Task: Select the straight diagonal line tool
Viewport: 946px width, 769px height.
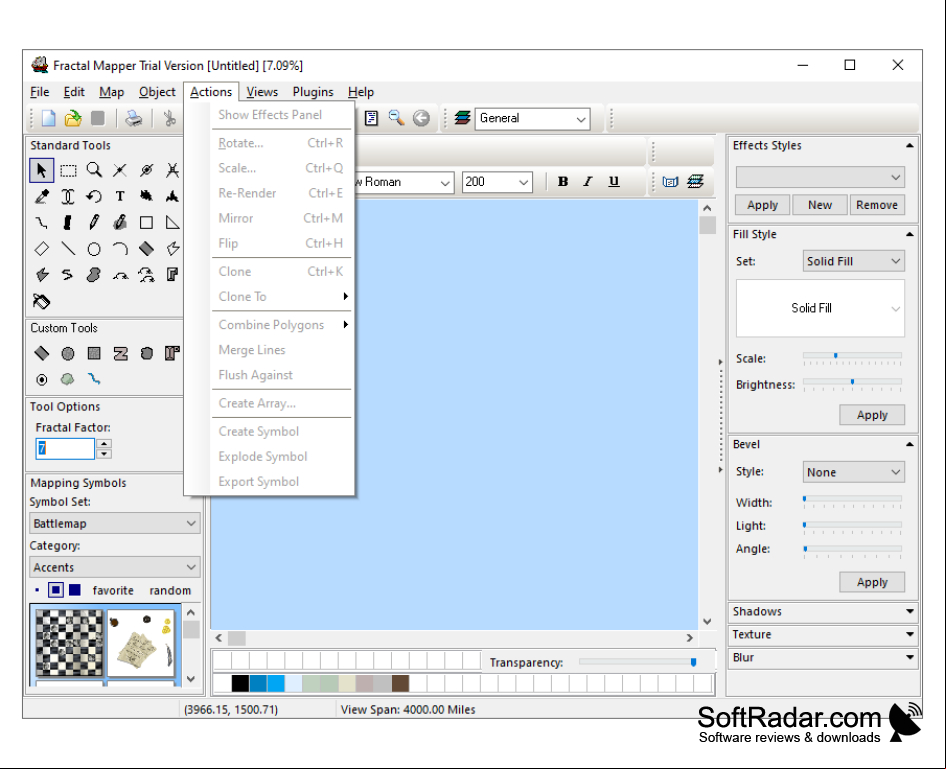Action: tap(68, 248)
